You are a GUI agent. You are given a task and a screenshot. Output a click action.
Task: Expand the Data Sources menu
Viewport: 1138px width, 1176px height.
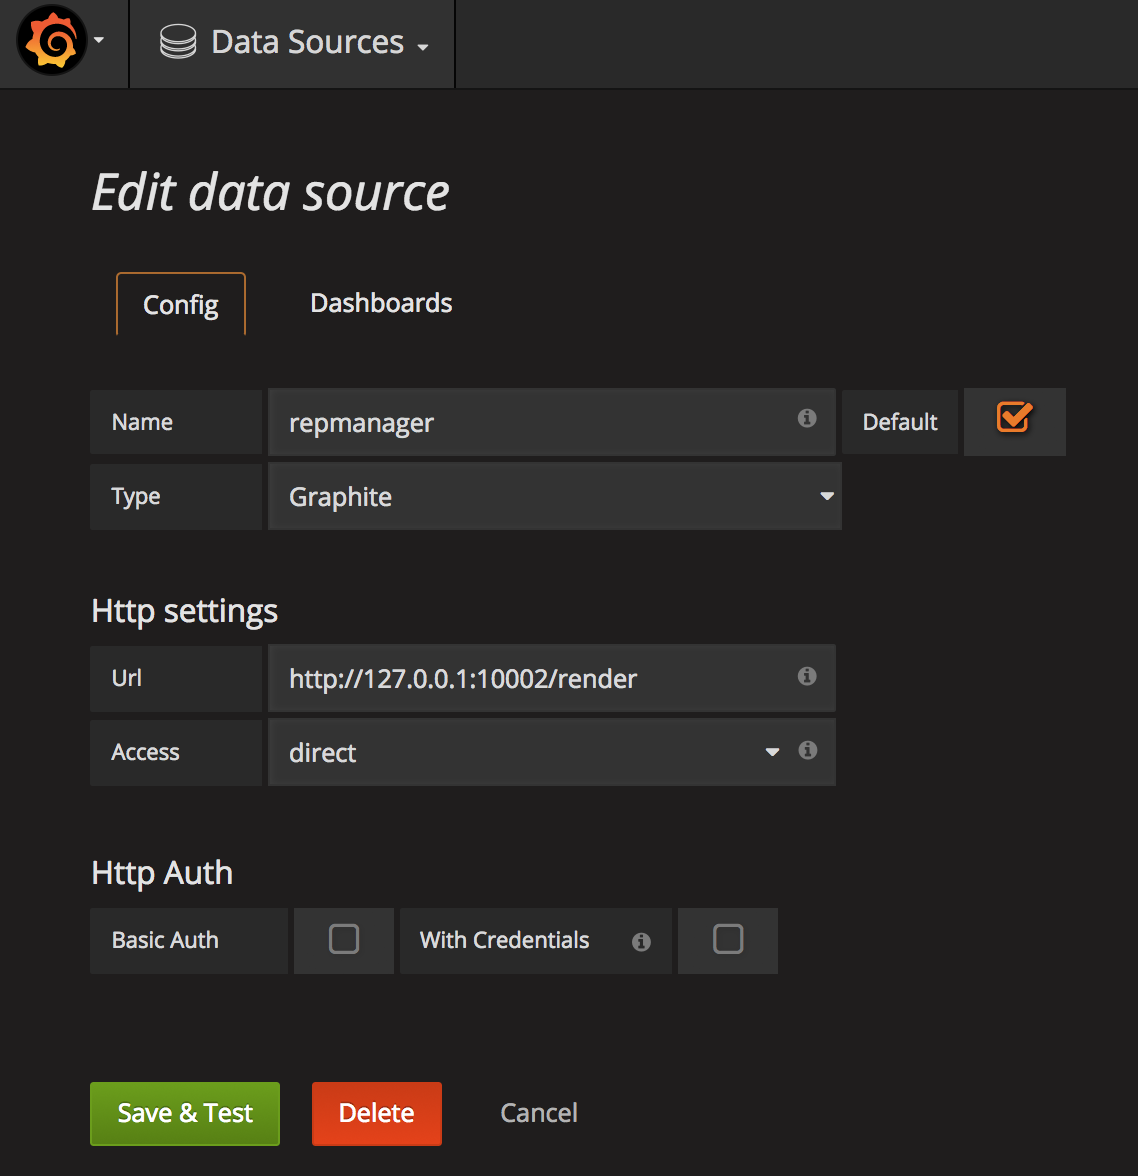click(293, 43)
